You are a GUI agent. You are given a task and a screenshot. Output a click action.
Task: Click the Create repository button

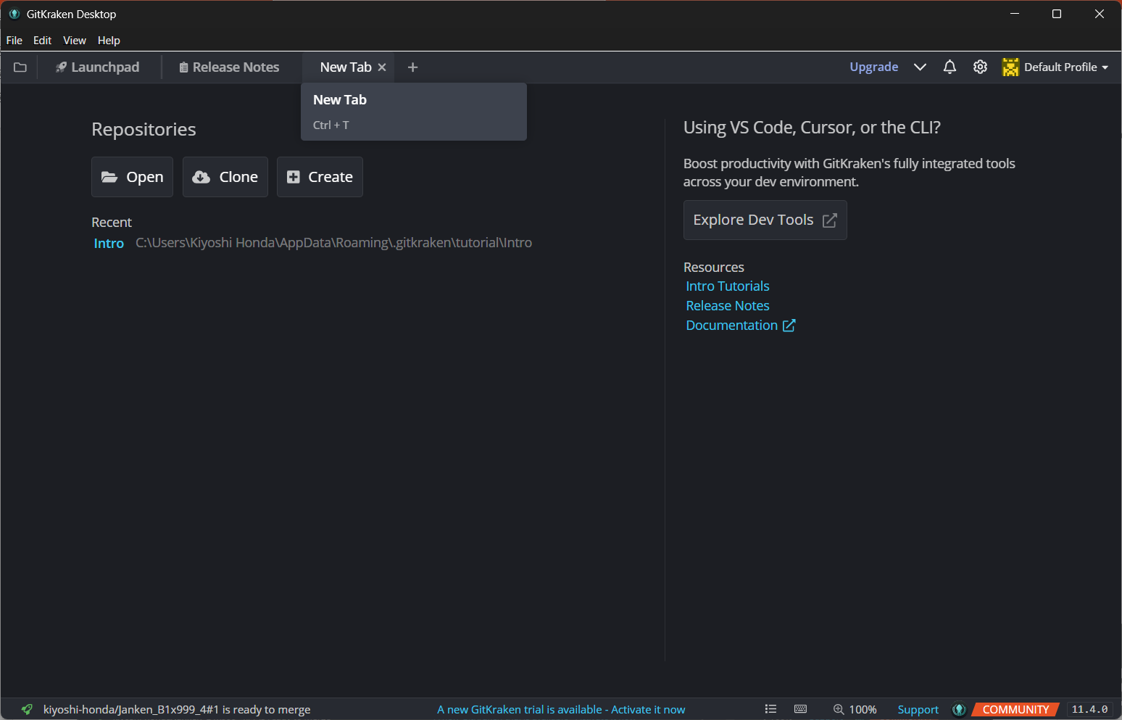coord(320,177)
